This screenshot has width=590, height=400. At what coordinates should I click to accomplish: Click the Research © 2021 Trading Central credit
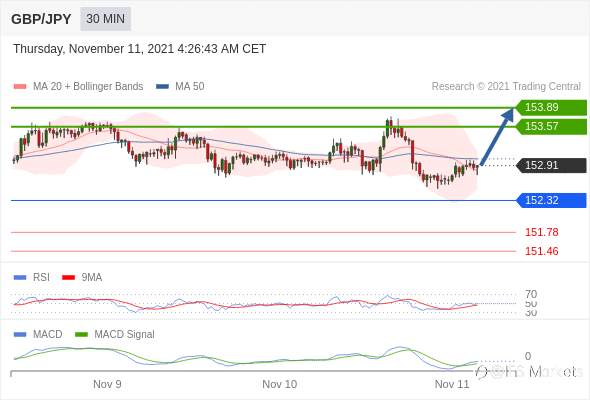click(x=506, y=86)
